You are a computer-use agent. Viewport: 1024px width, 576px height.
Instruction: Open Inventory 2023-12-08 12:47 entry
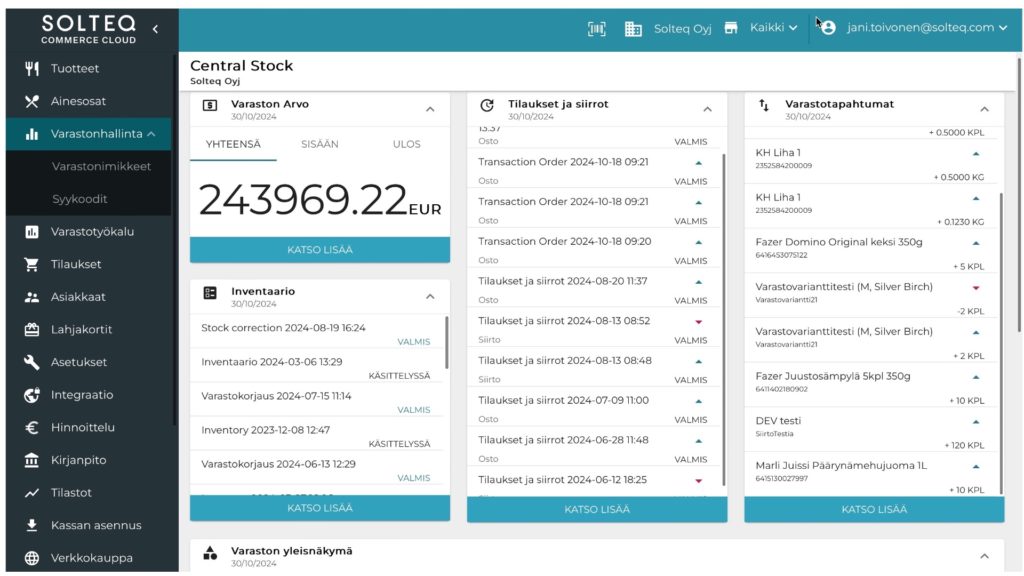(x=316, y=435)
